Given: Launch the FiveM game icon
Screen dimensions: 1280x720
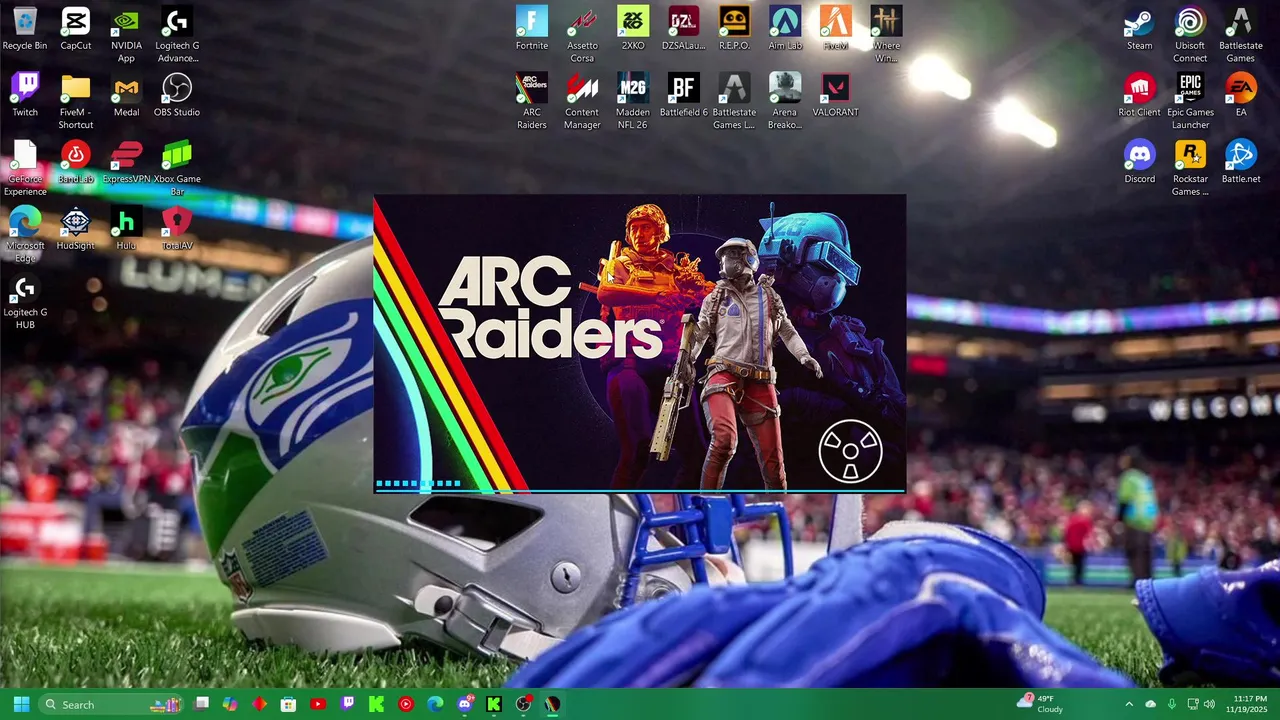Looking at the screenshot, I should click(835, 29).
